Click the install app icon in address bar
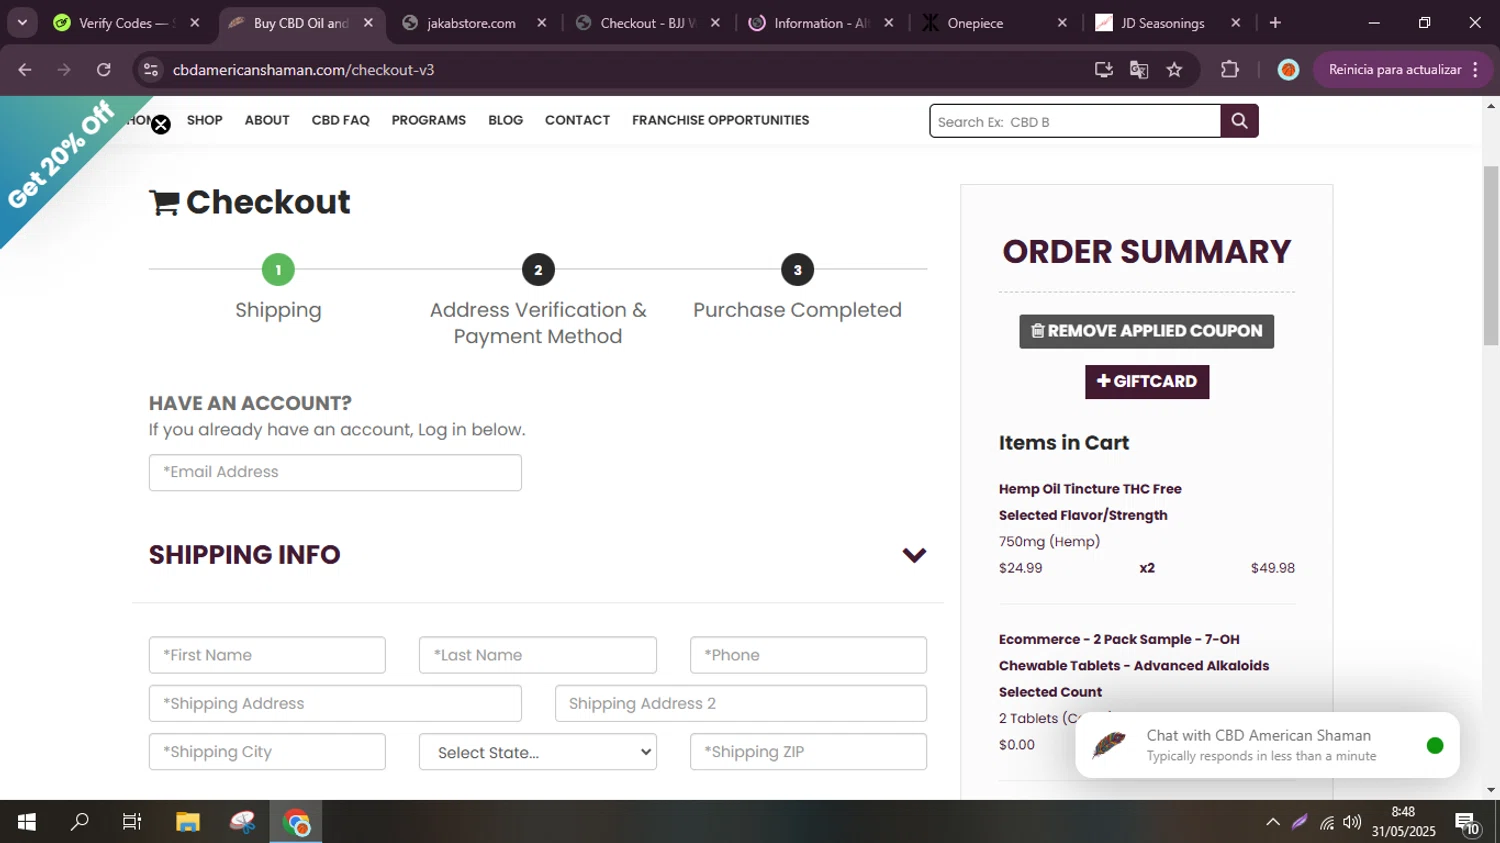 1104,70
